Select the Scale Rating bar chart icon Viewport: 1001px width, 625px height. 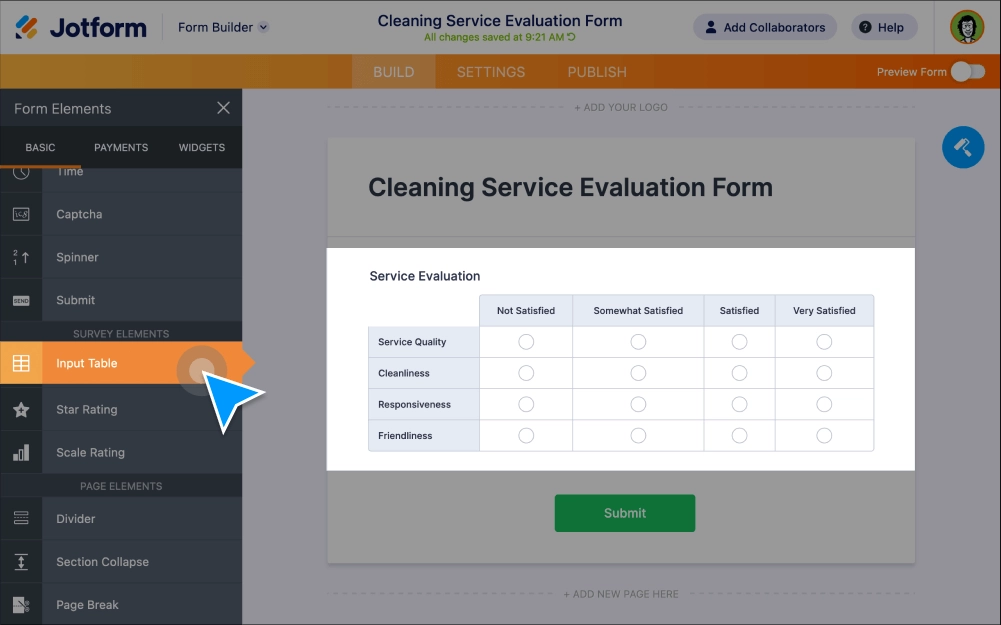tap(21, 451)
